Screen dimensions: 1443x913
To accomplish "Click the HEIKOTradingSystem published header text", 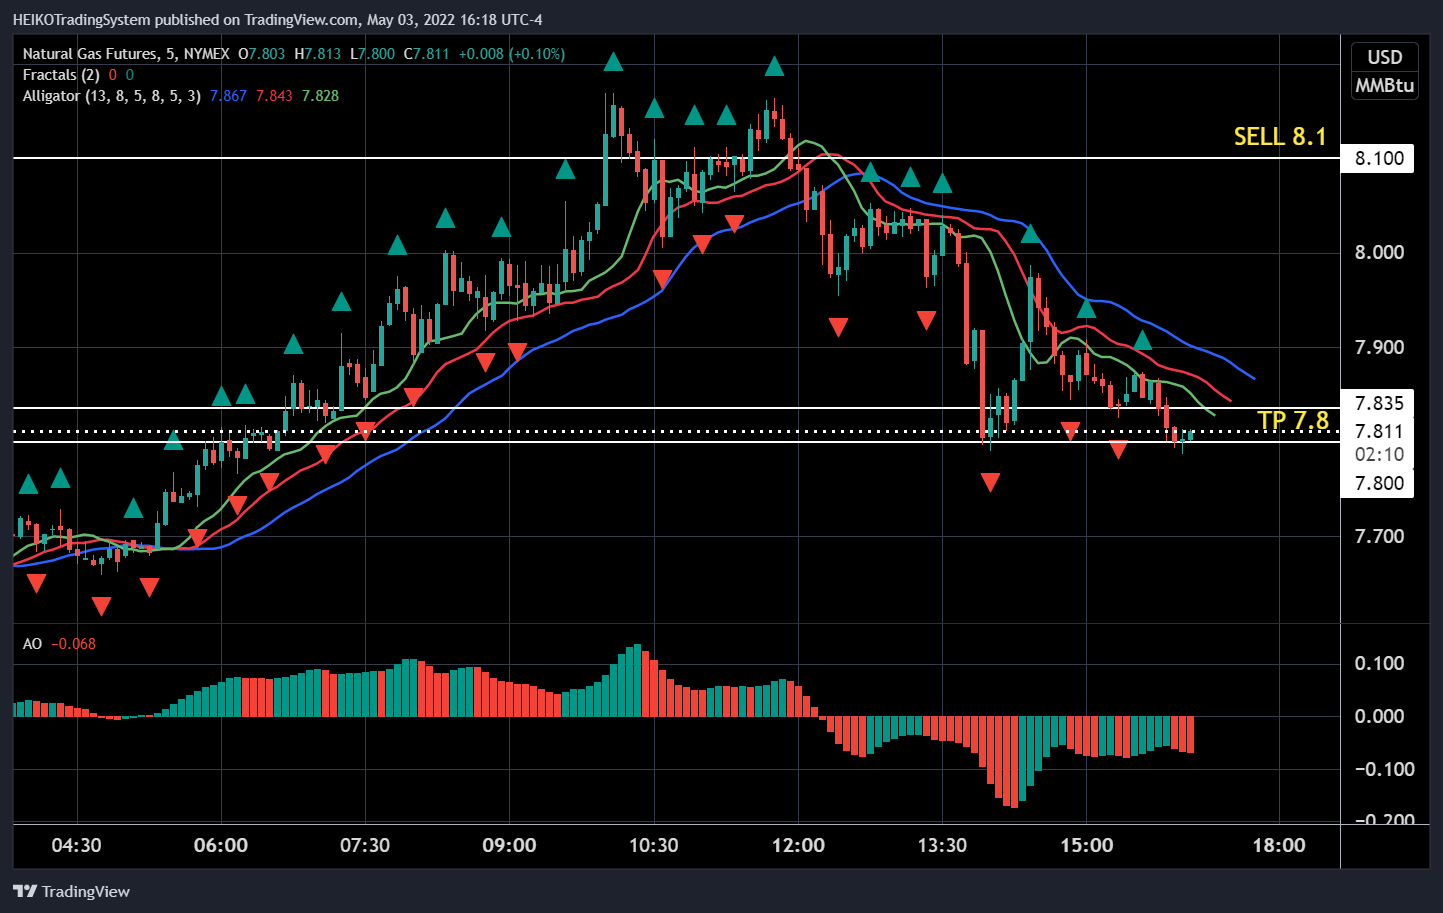I will coord(277,20).
